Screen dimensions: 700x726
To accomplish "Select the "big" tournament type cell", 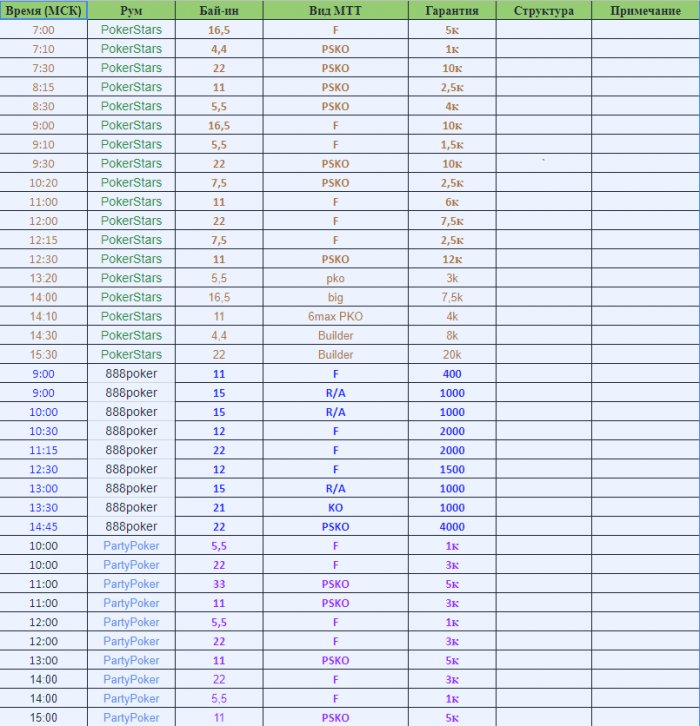I will point(336,297).
